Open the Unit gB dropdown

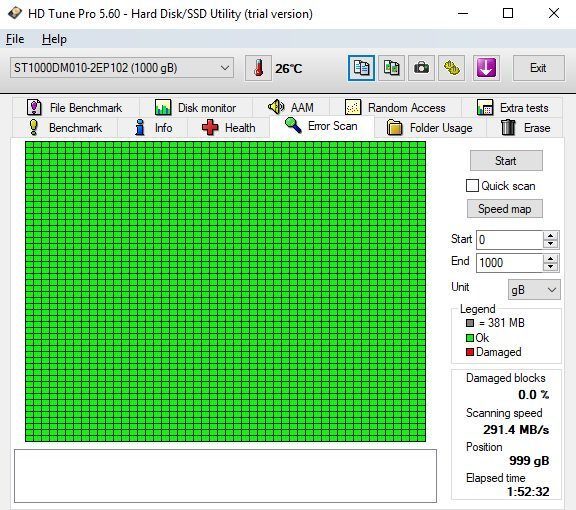534,290
